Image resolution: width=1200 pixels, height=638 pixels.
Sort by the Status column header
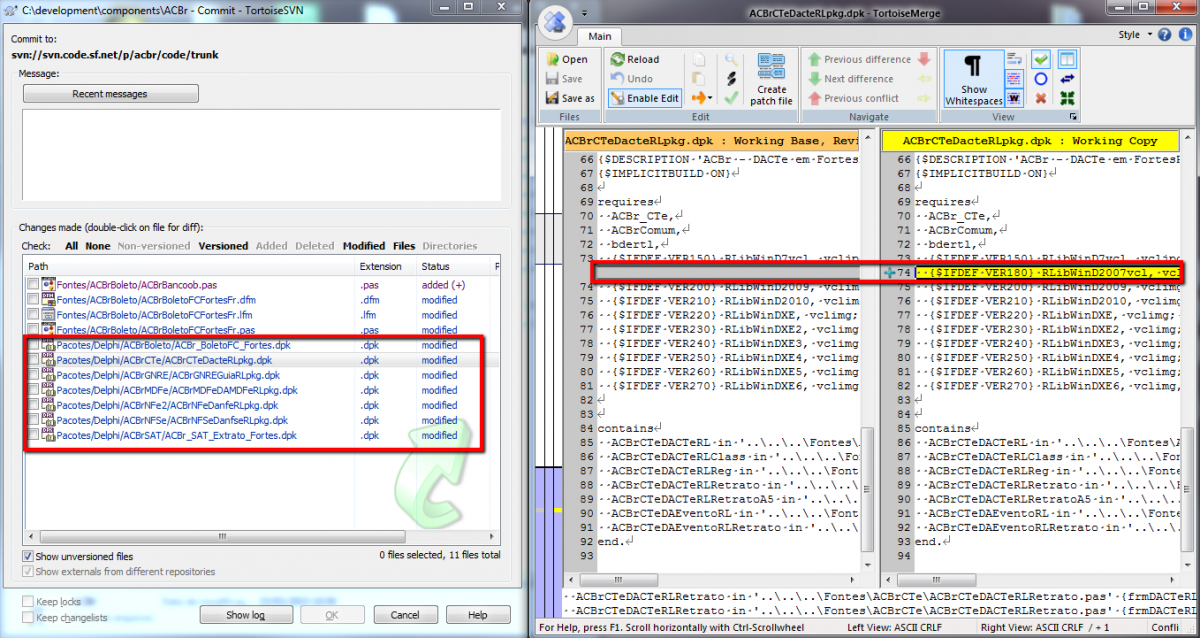pos(454,267)
